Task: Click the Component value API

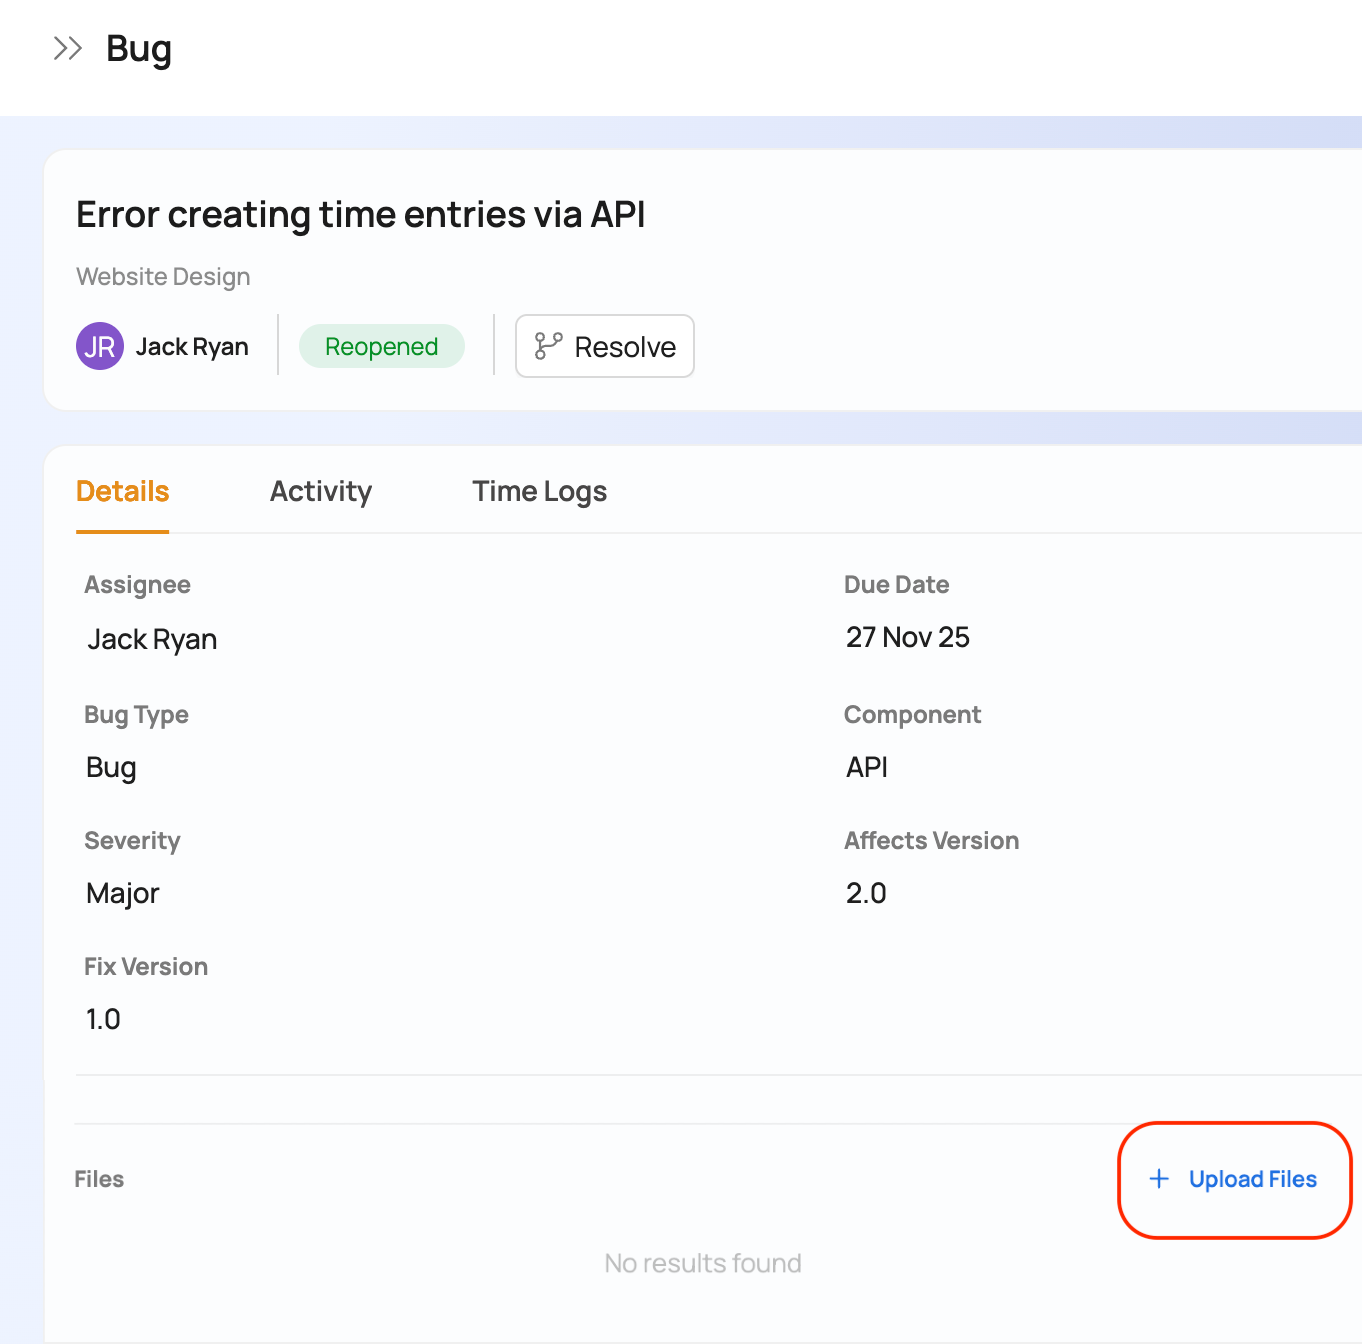Action: [866, 767]
